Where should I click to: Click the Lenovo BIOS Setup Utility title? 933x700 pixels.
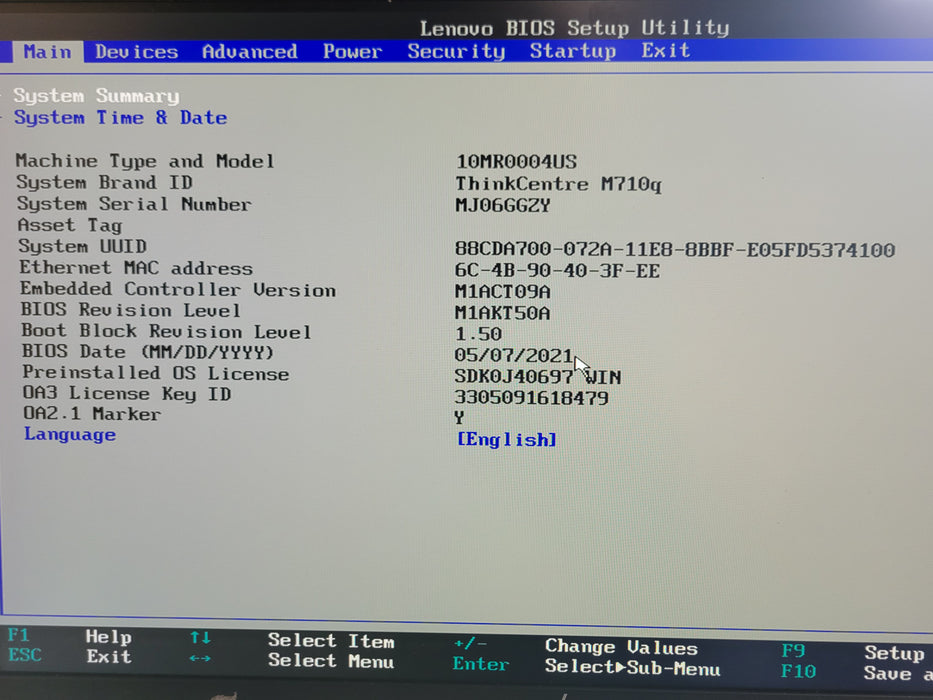[574, 28]
